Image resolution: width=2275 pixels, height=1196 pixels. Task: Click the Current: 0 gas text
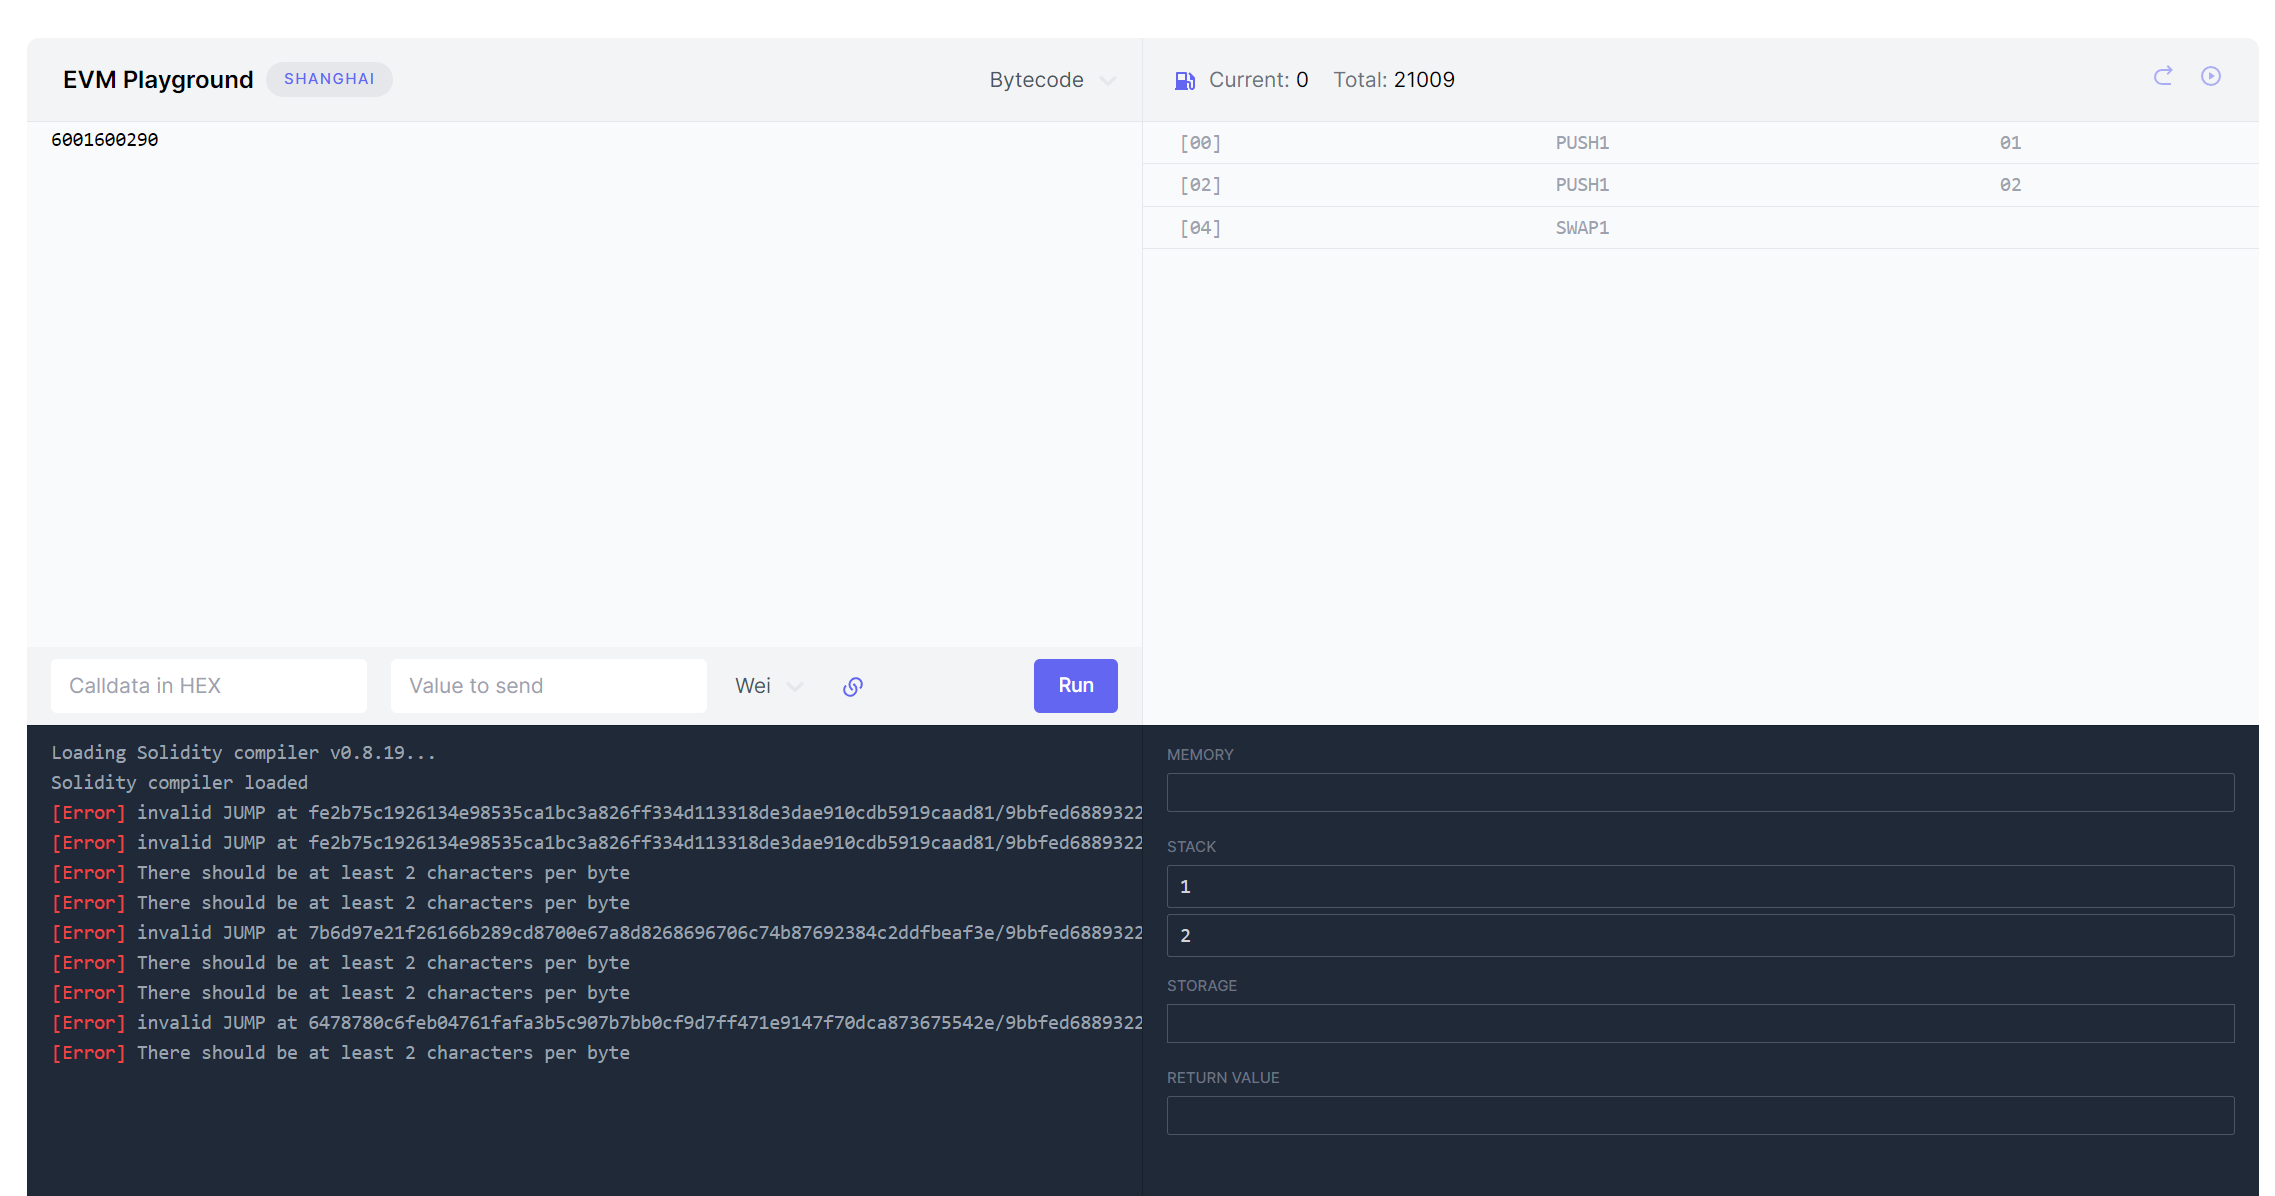[x=1258, y=80]
